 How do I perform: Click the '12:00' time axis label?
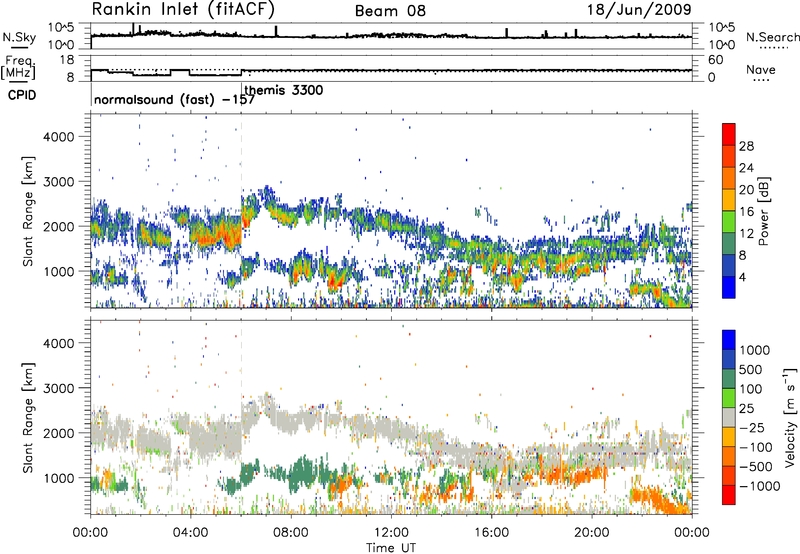click(x=391, y=533)
